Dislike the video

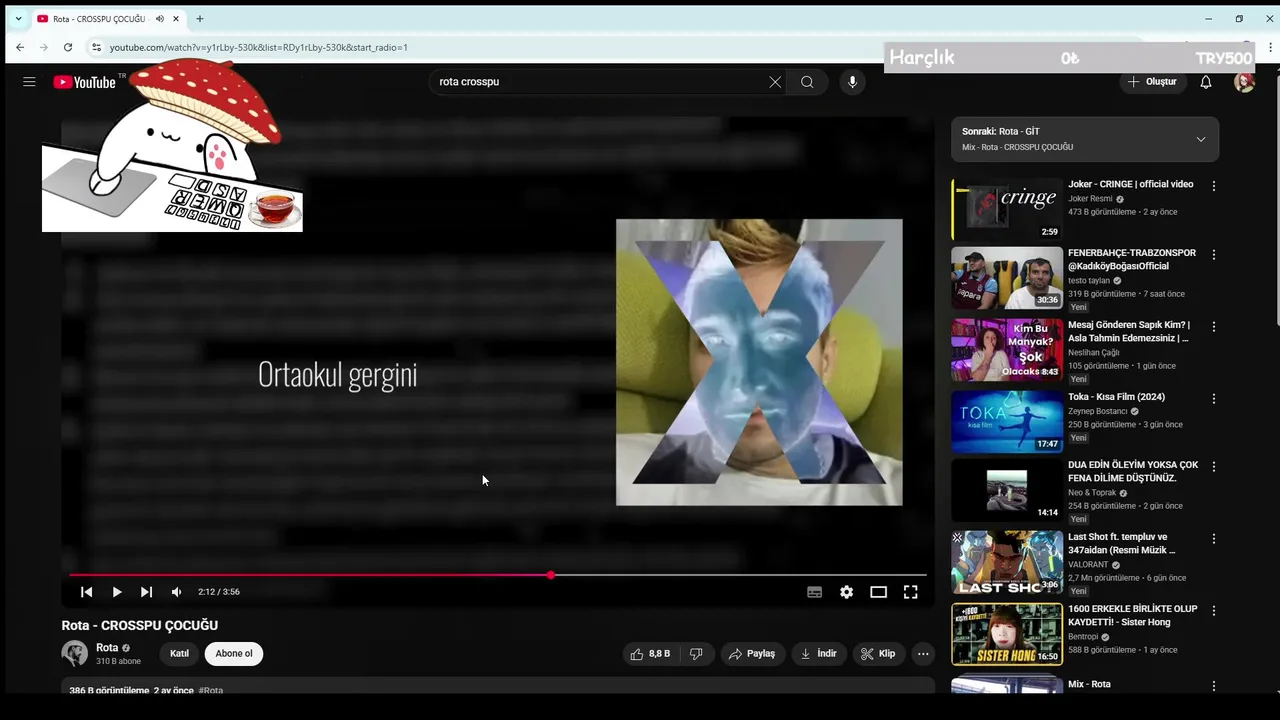click(696, 654)
